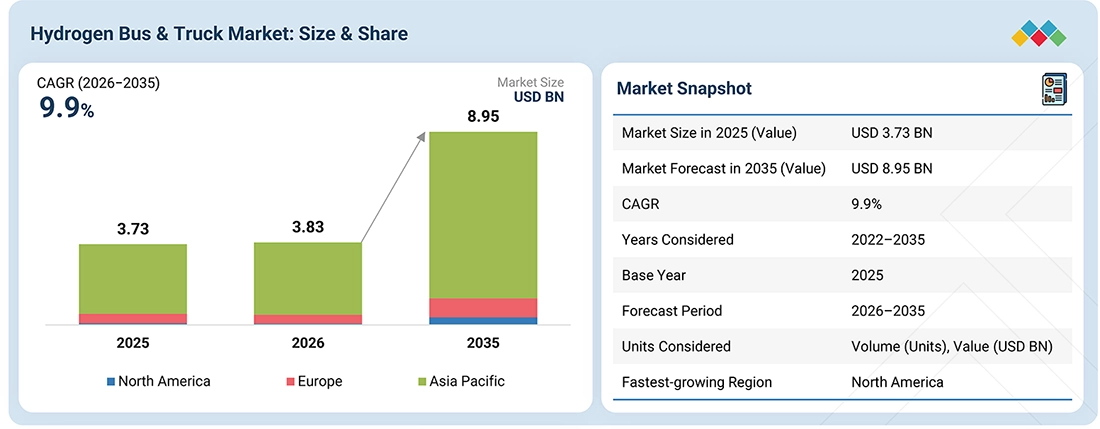The width and height of the screenshot is (1100, 429).
Task: Click the 'Market Size in 2025 (Value)' row label
Action: [x=709, y=132]
